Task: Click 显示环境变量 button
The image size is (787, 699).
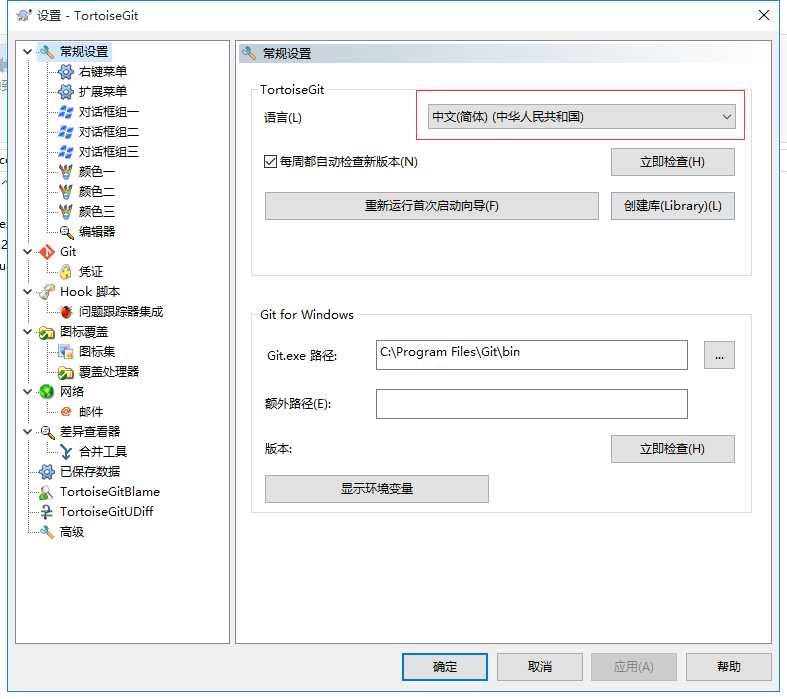Action: coord(376,489)
